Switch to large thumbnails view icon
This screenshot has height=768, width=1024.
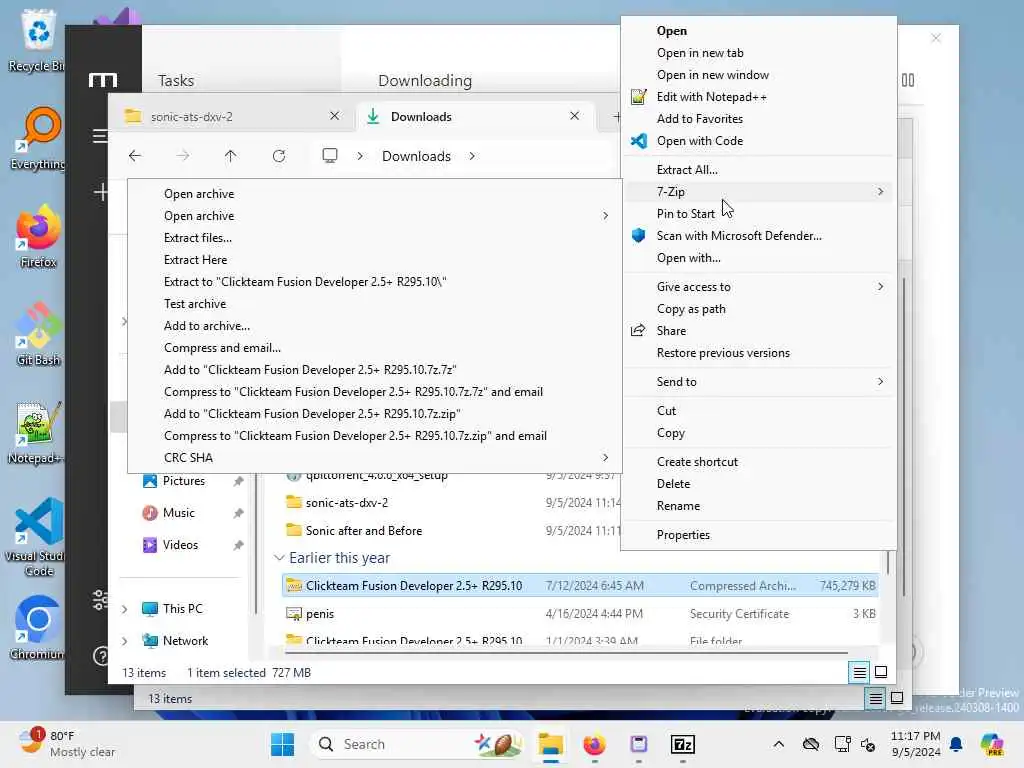pos(880,672)
